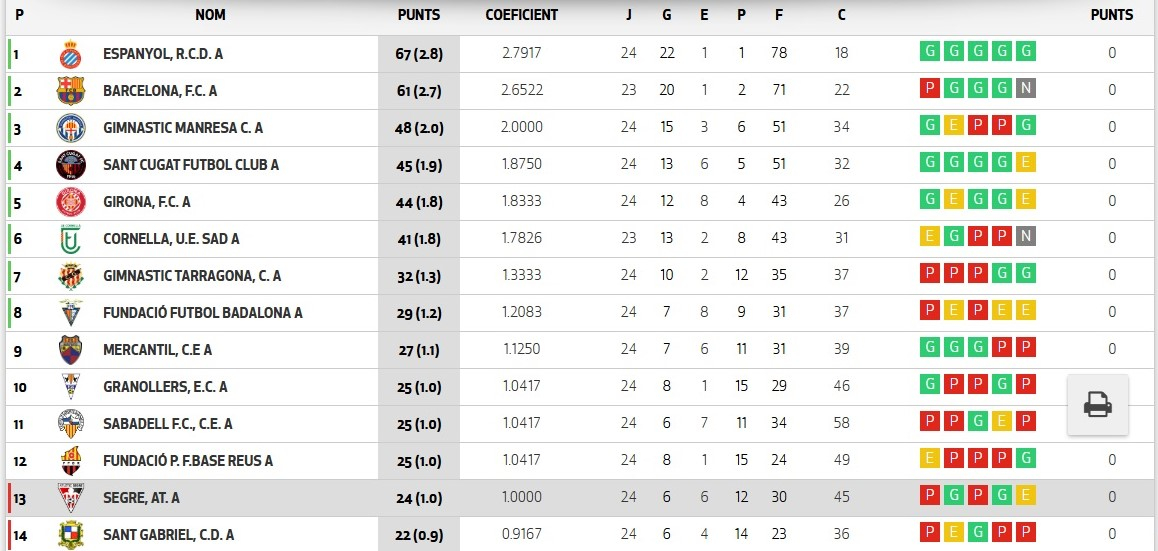Click the Espanyol R.C.D. club crest
The image size is (1158, 551).
tap(70, 54)
